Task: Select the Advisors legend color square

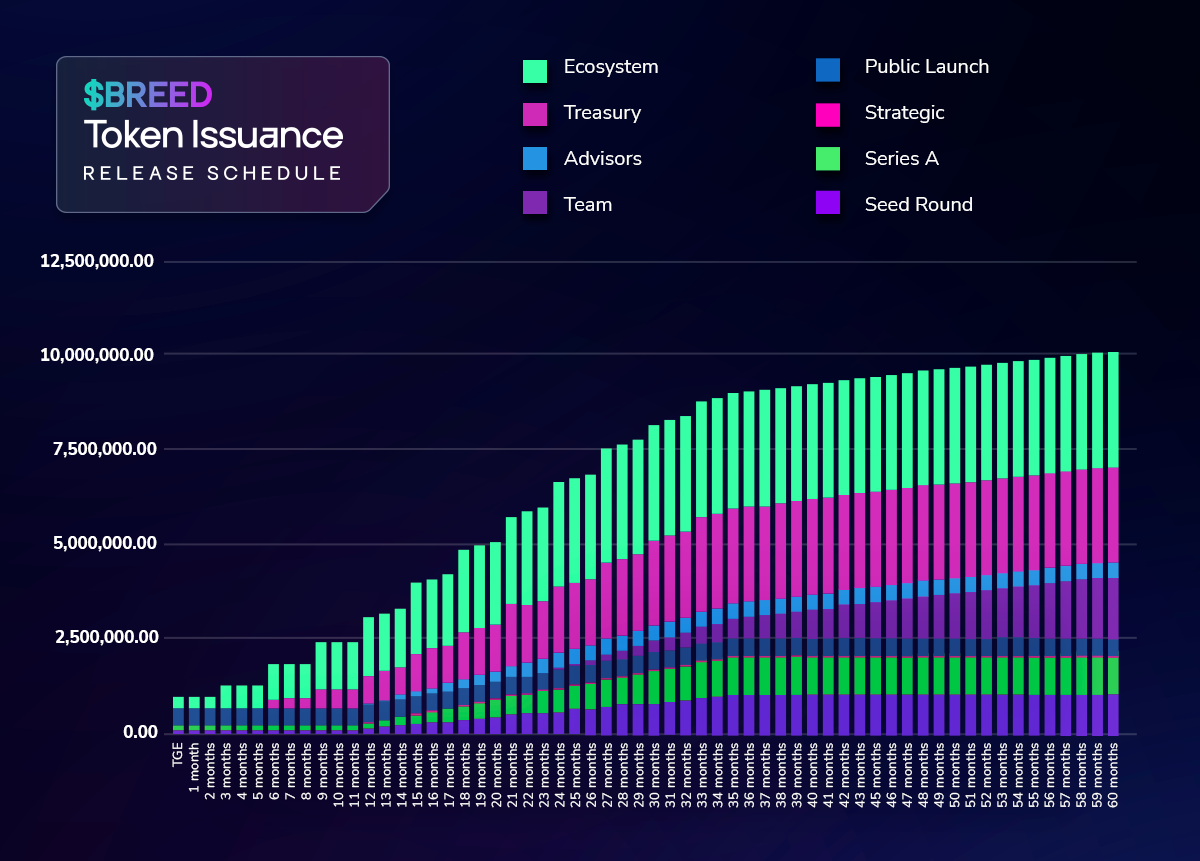Action: 535,161
